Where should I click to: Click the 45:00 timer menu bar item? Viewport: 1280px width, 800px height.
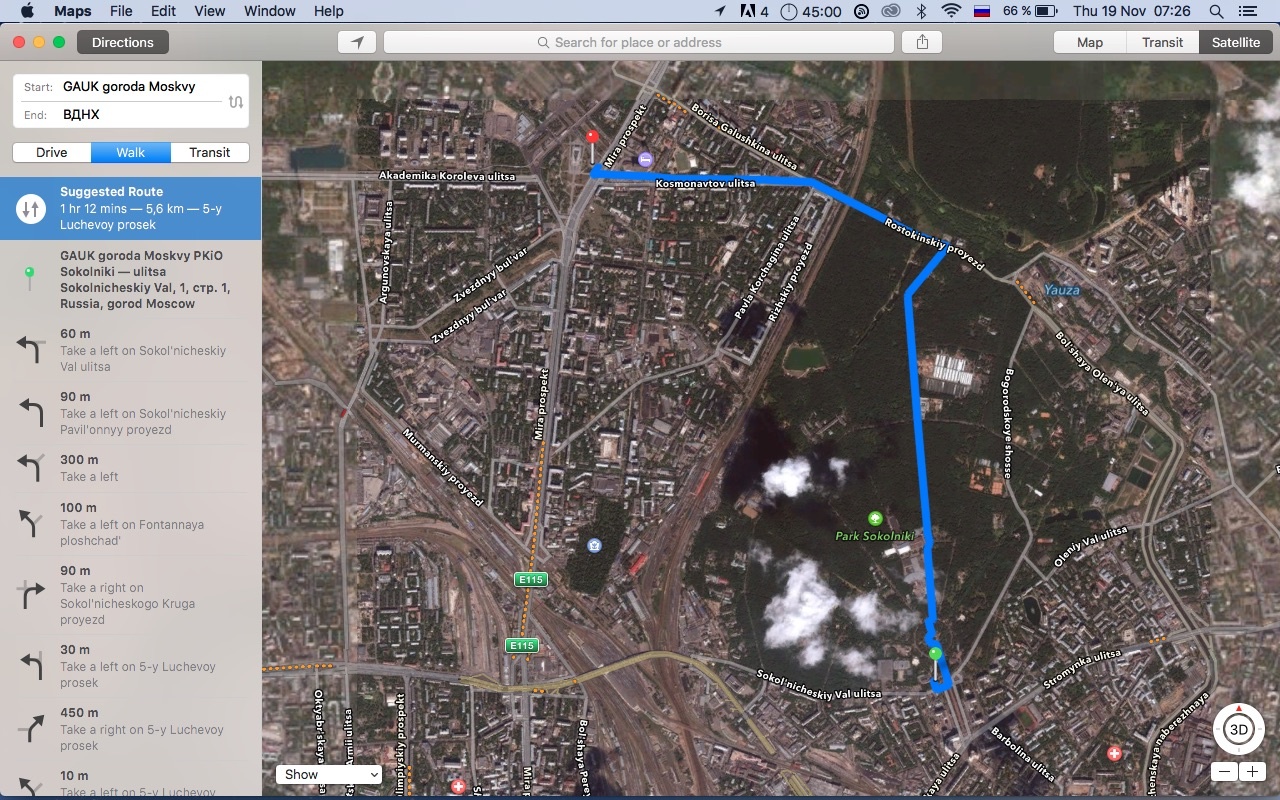pyautogui.click(x=811, y=11)
